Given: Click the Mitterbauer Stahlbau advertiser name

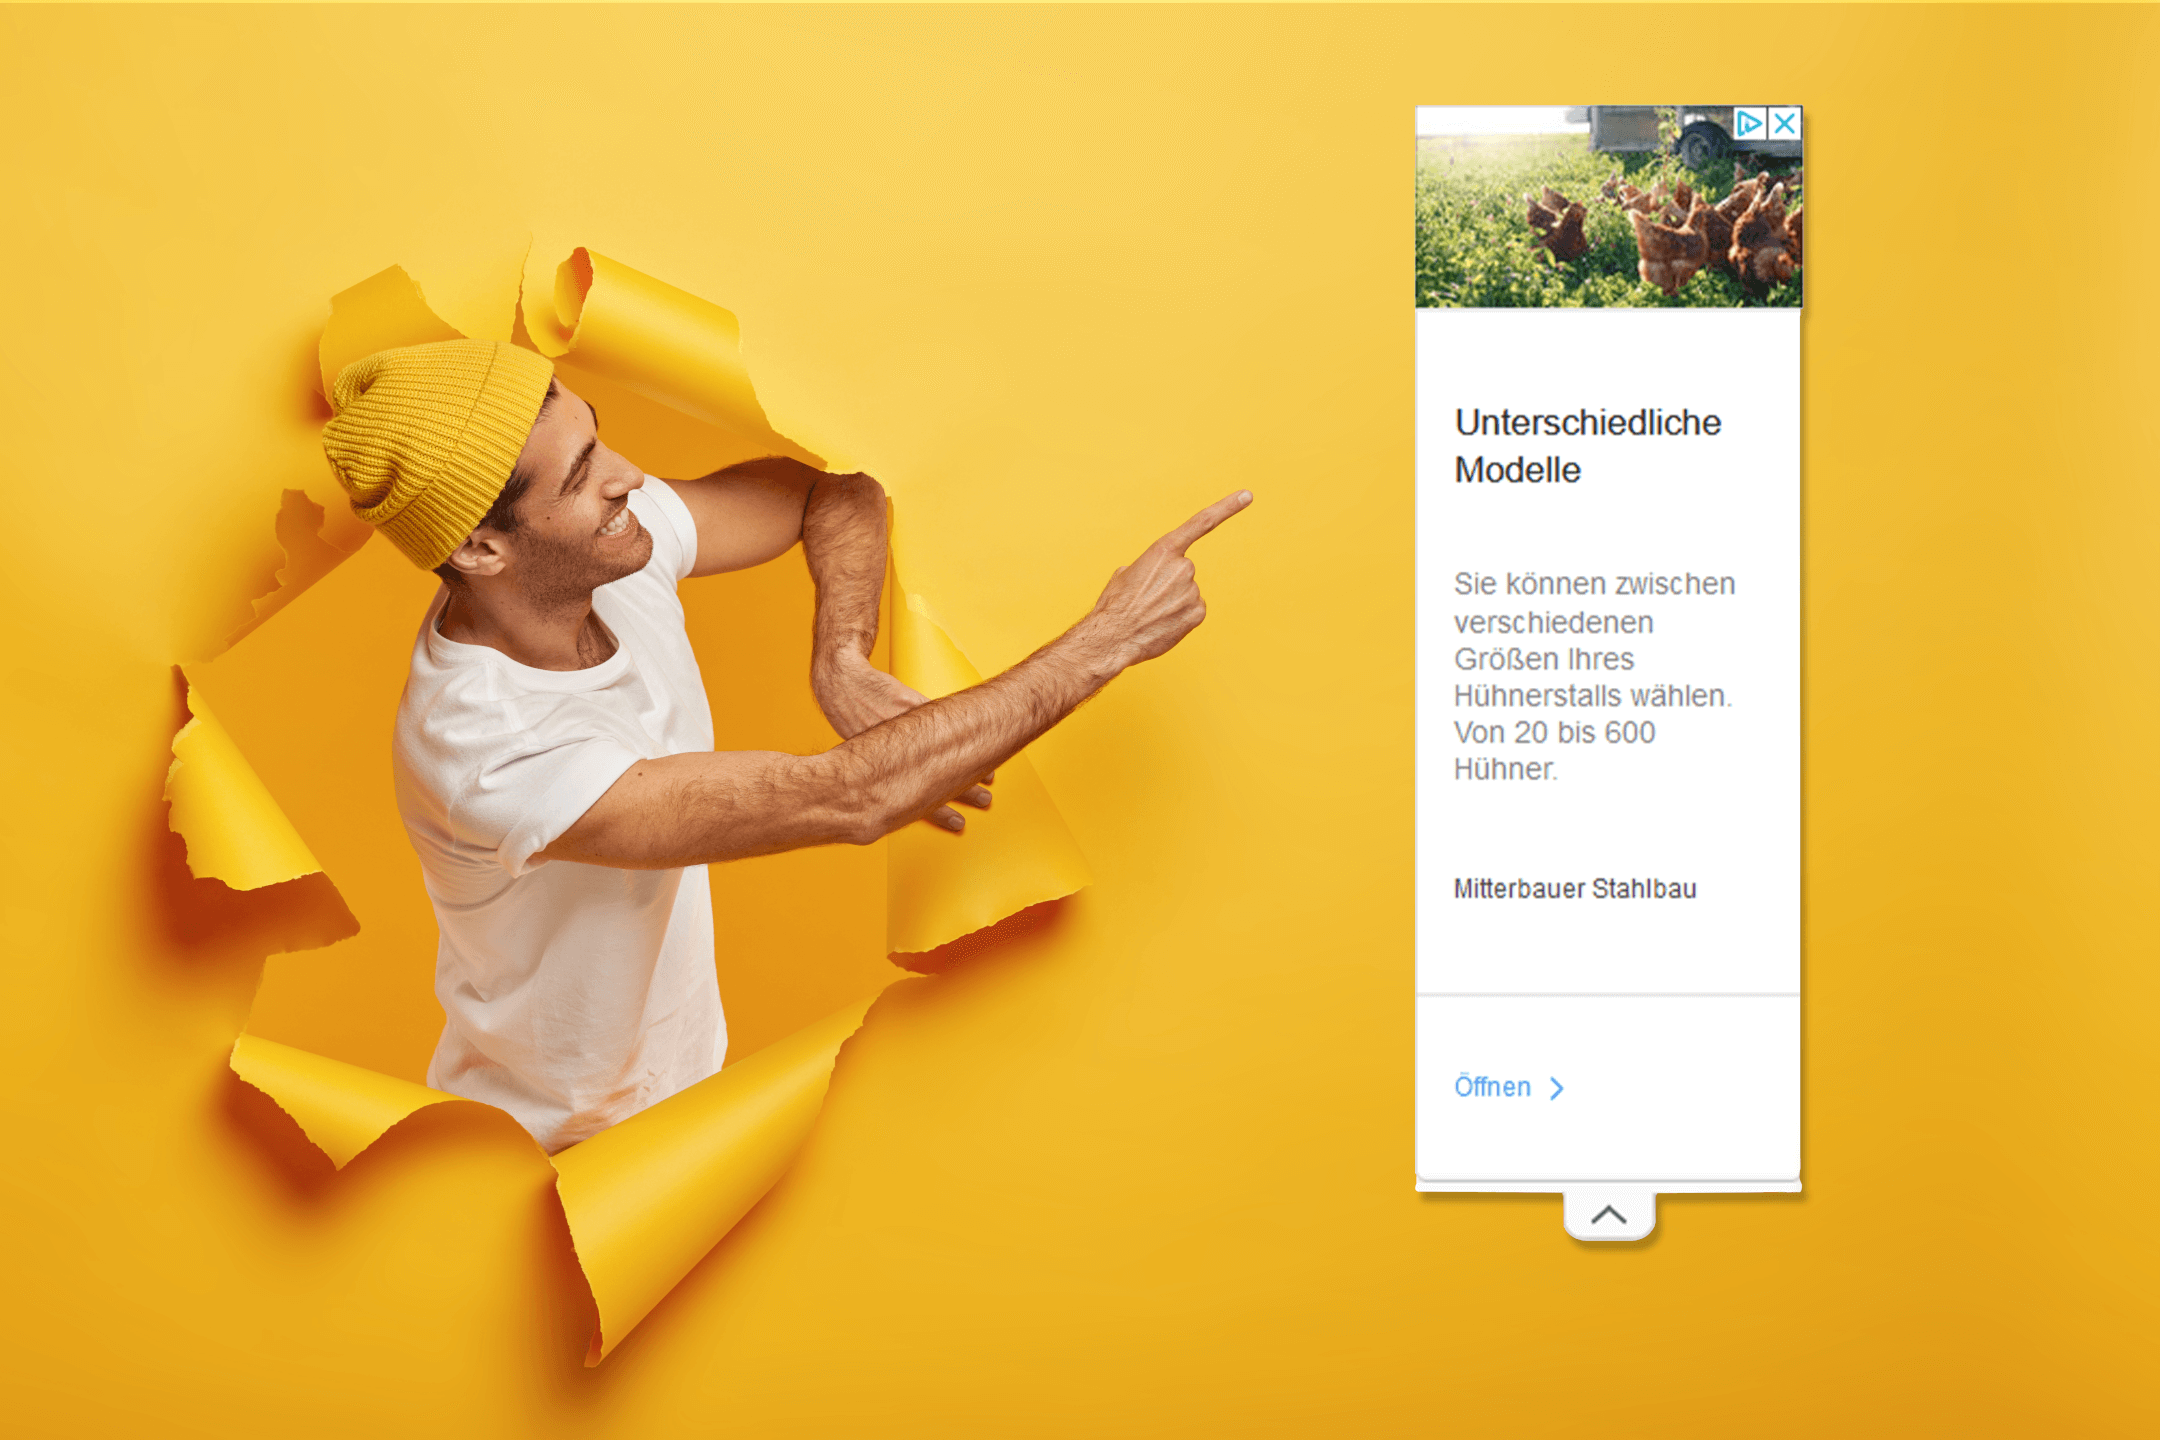Looking at the screenshot, I should (x=1574, y=889).
